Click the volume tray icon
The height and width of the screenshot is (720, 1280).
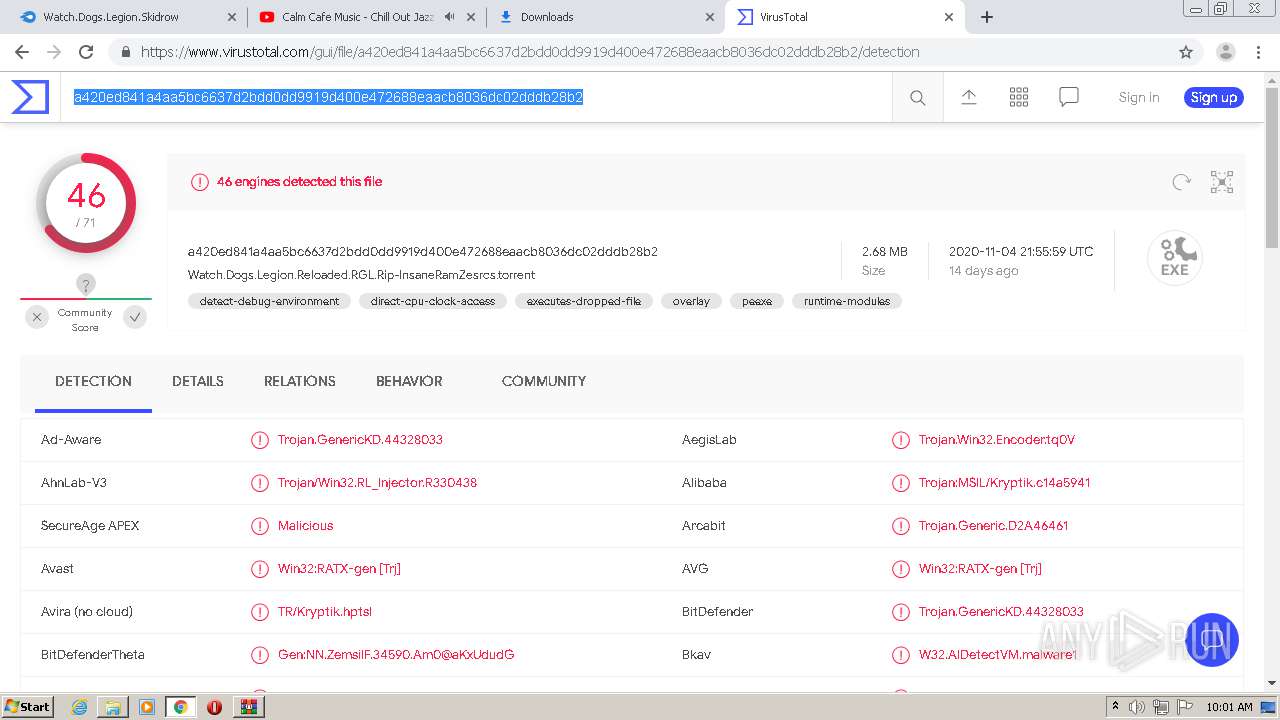[1137, 707]
